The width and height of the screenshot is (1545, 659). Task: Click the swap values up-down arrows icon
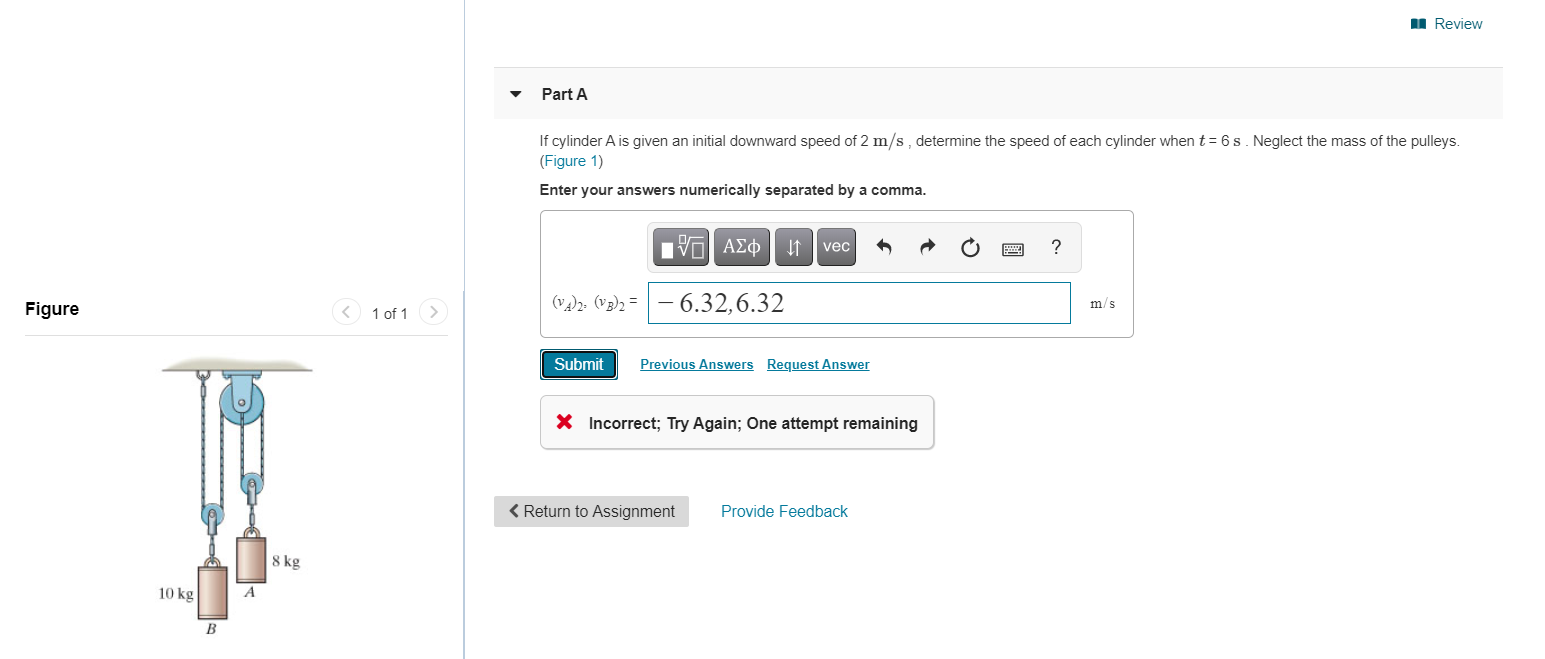click(793, 247)
